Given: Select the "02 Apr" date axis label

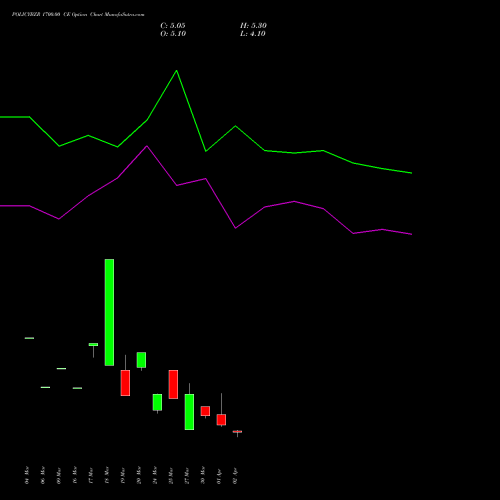Looking at the screenshot, I should tap(235, 476).
